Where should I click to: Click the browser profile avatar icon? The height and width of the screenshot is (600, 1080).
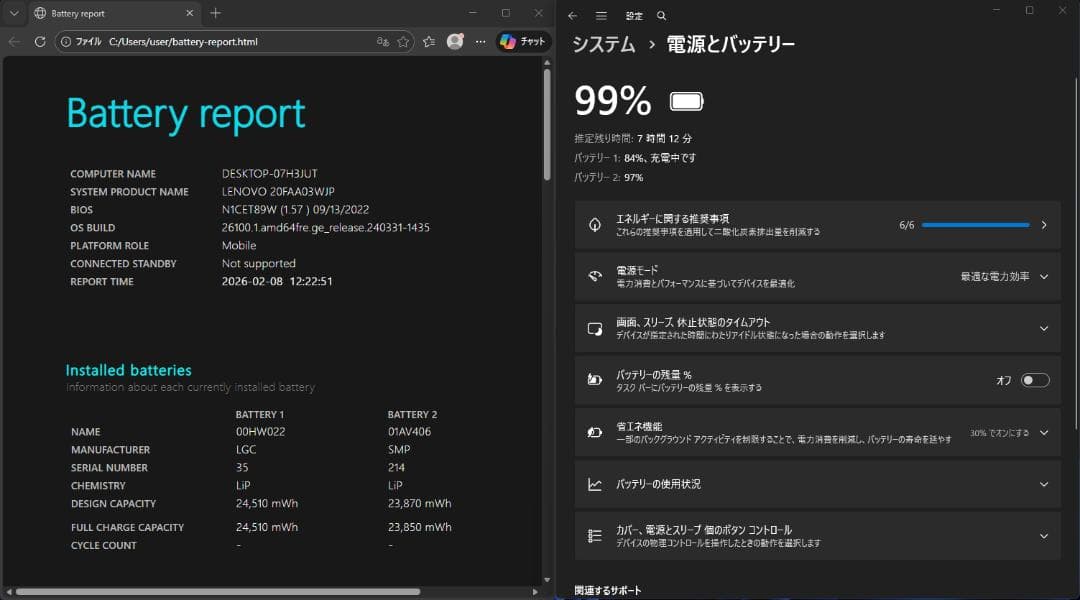pyautogui.click(x=454, y=41)
